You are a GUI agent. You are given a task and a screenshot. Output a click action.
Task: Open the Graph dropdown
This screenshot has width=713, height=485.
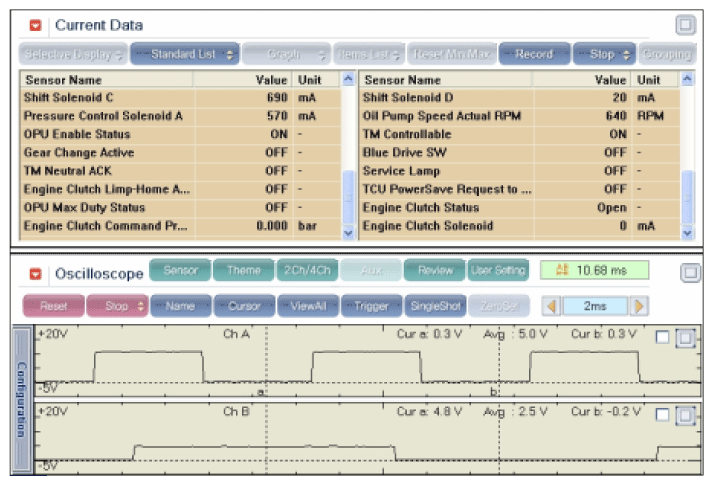coord(286,55)
